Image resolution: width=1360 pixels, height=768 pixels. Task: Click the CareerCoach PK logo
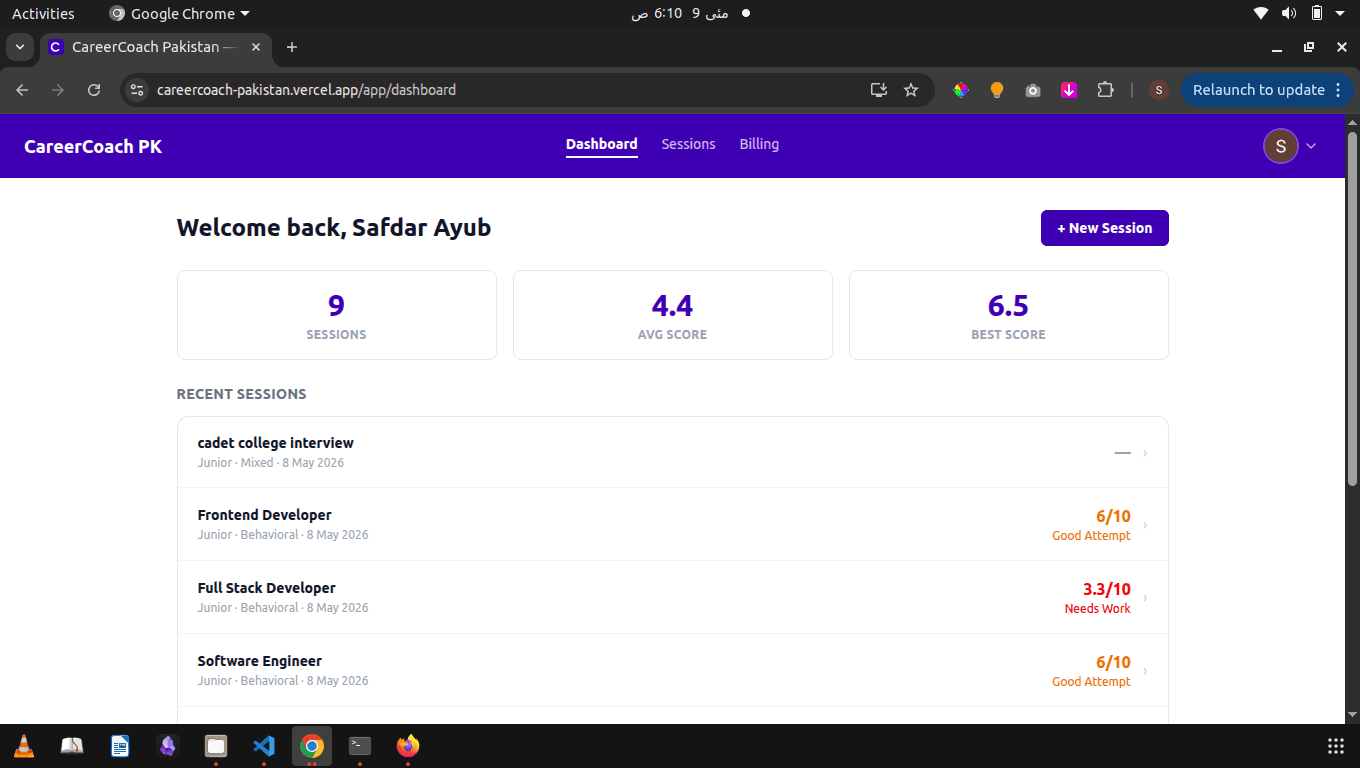click(x=93, y=146)
